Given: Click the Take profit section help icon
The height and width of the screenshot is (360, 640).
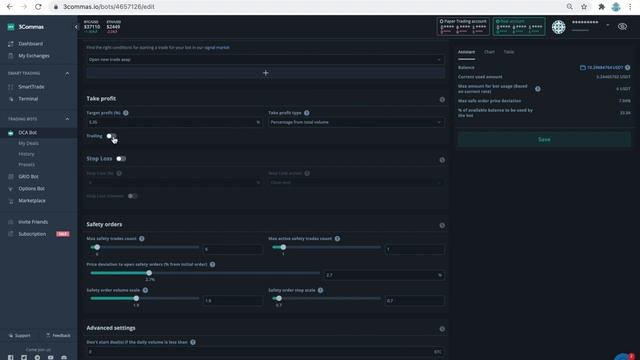Looking at the screenshot, I should (x=442, y=100).
